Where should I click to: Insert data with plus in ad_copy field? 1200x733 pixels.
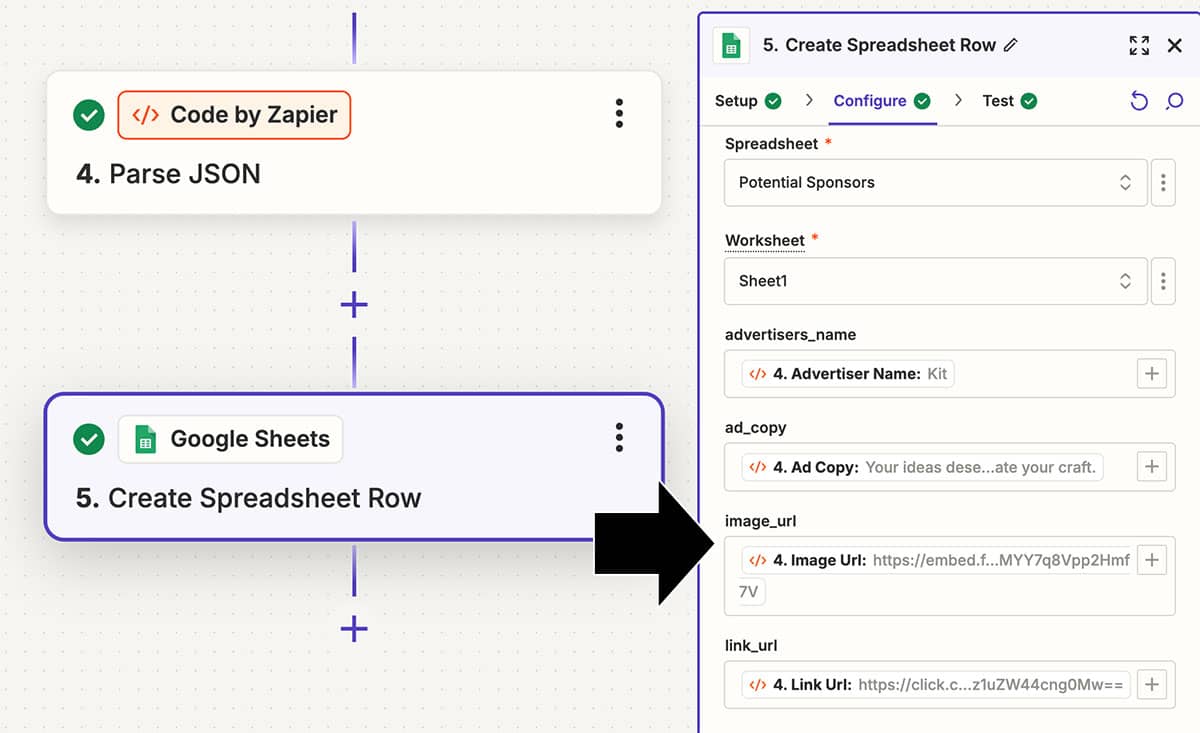(1152, 467)
